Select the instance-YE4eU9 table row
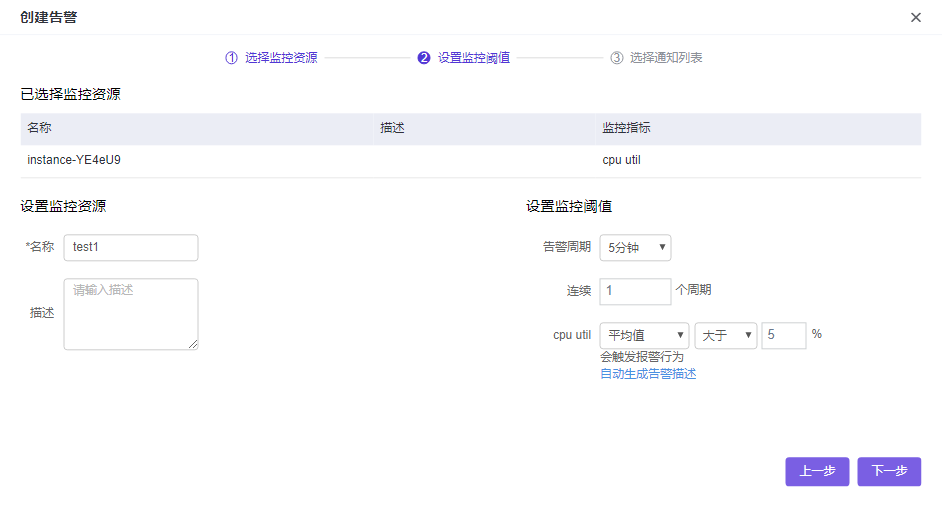 coord(470,160)
